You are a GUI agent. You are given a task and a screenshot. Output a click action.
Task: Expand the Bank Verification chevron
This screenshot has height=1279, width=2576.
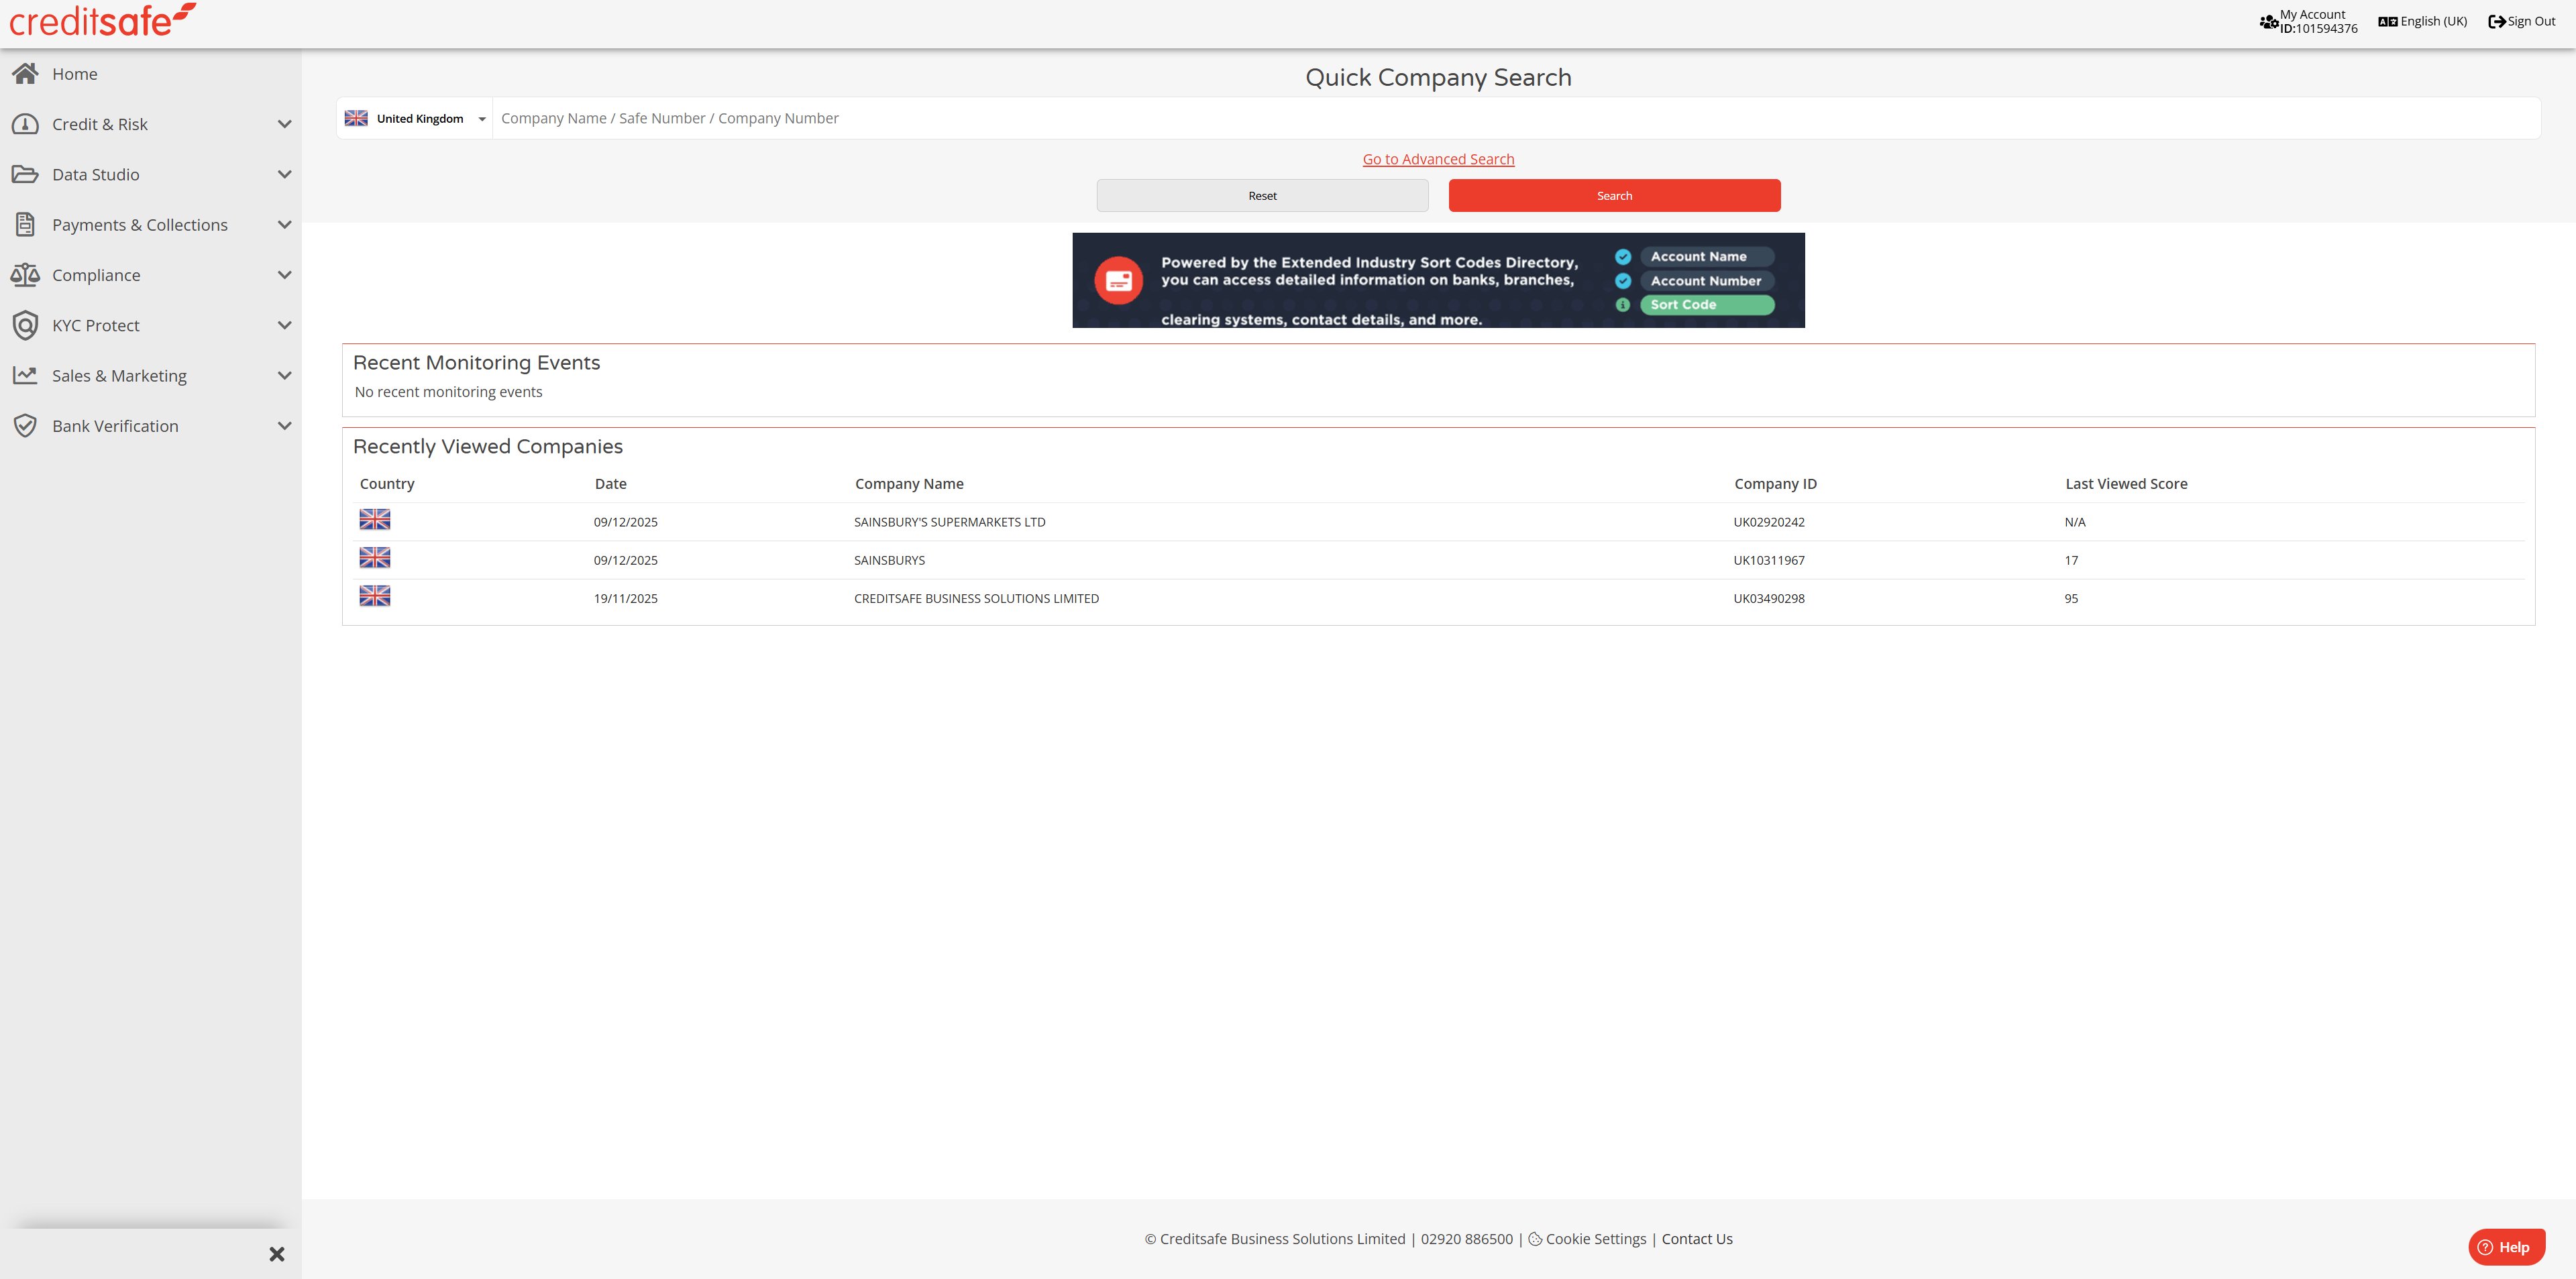(284, 426)
